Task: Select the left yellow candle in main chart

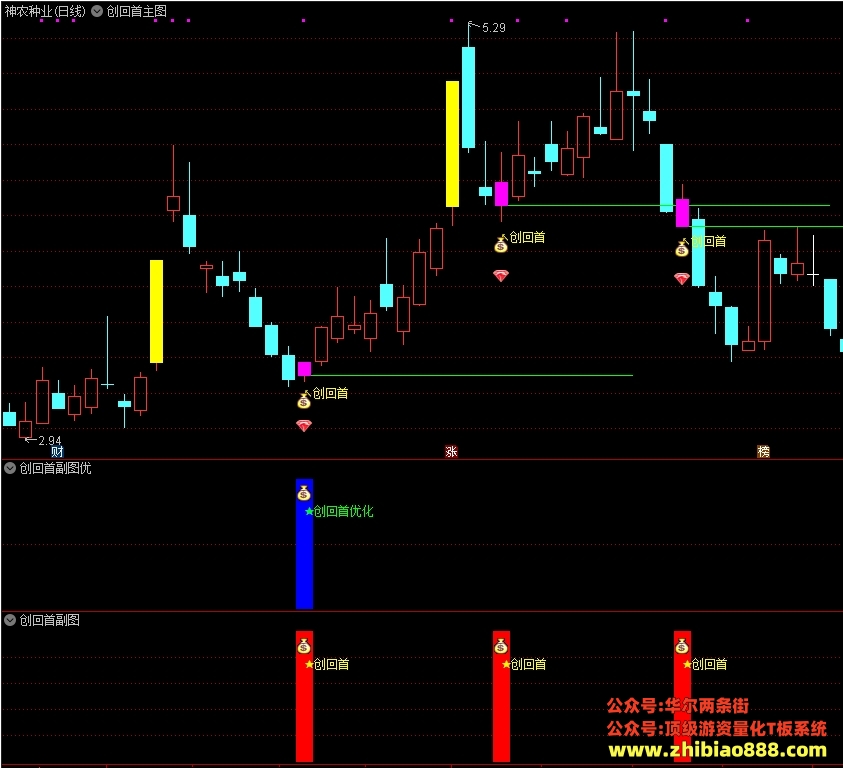Action: (156, 311)
